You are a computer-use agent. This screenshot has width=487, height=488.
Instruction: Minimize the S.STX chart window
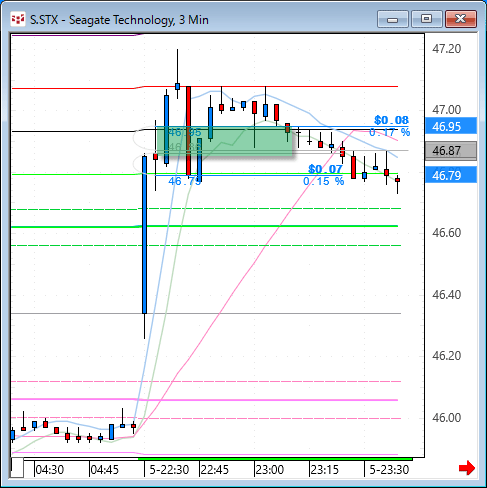(393, 19)
